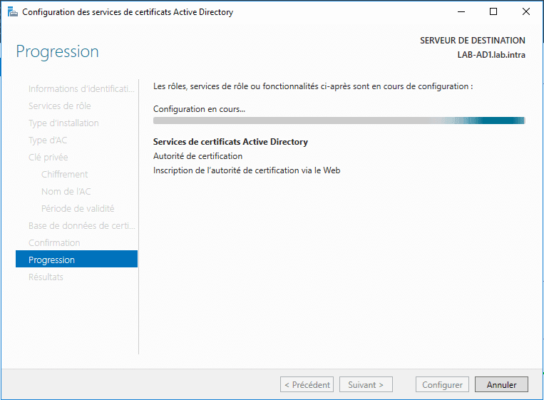Select the Confirmation step in sidebar
Viewport: 544px width, 400px height.
[x=54, y=242]
